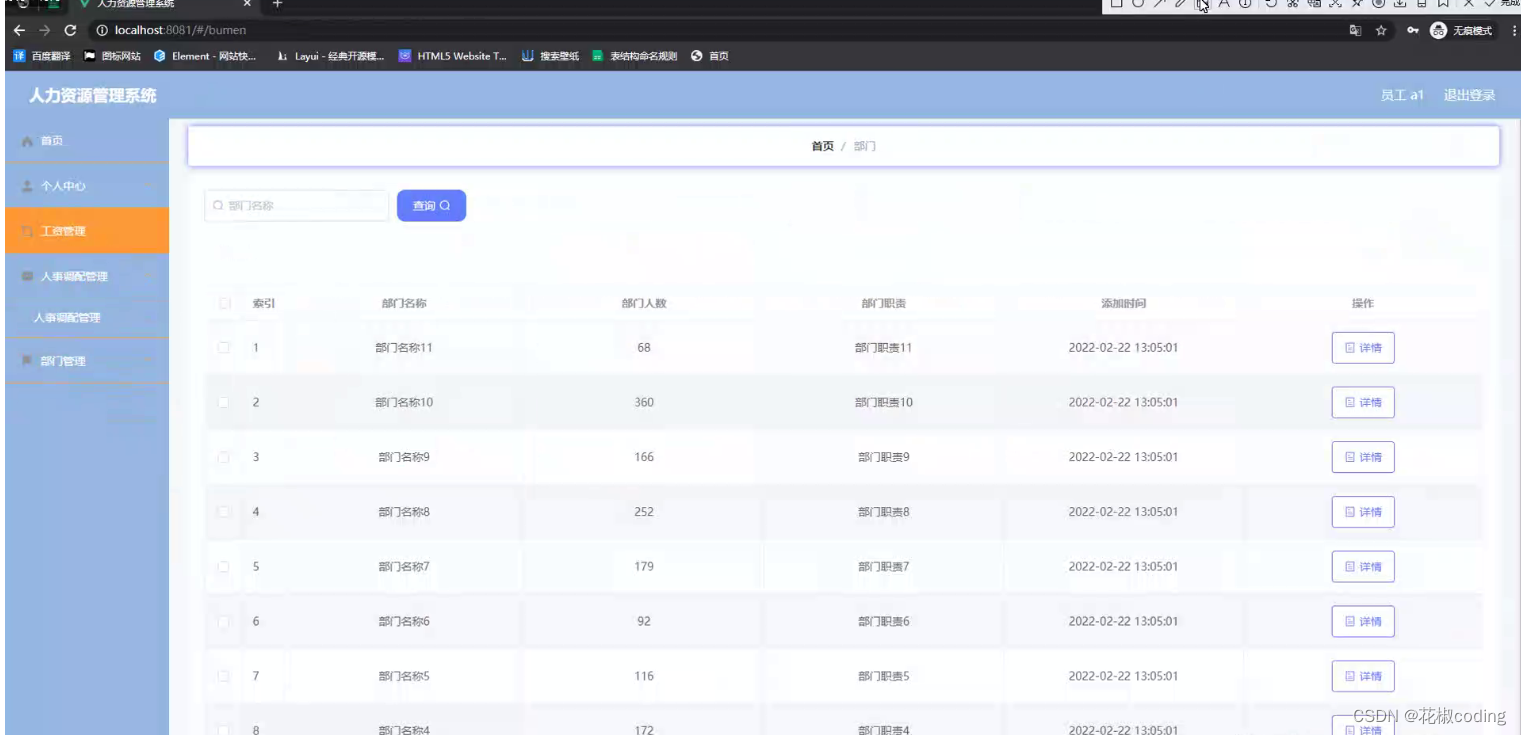Open 详情 for 部门名称5

[1363, 676]
